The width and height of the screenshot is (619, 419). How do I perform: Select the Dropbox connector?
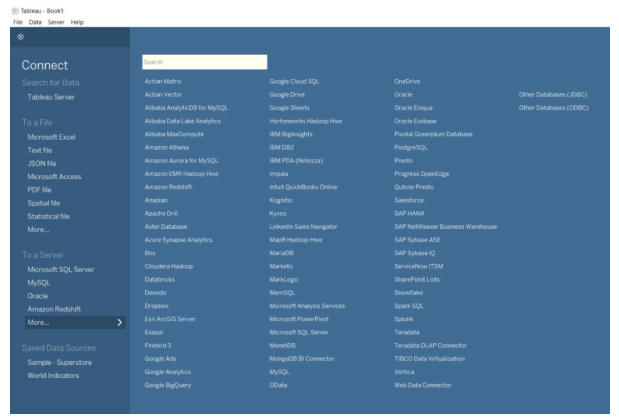(156, 306)
